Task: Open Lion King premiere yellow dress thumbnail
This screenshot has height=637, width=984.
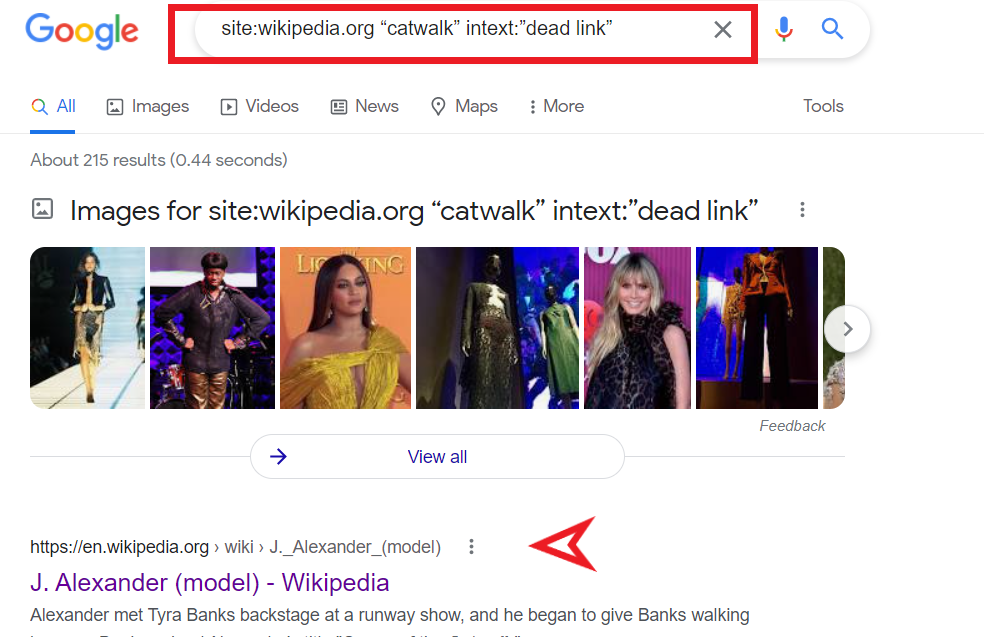Action: click(345, 328)
